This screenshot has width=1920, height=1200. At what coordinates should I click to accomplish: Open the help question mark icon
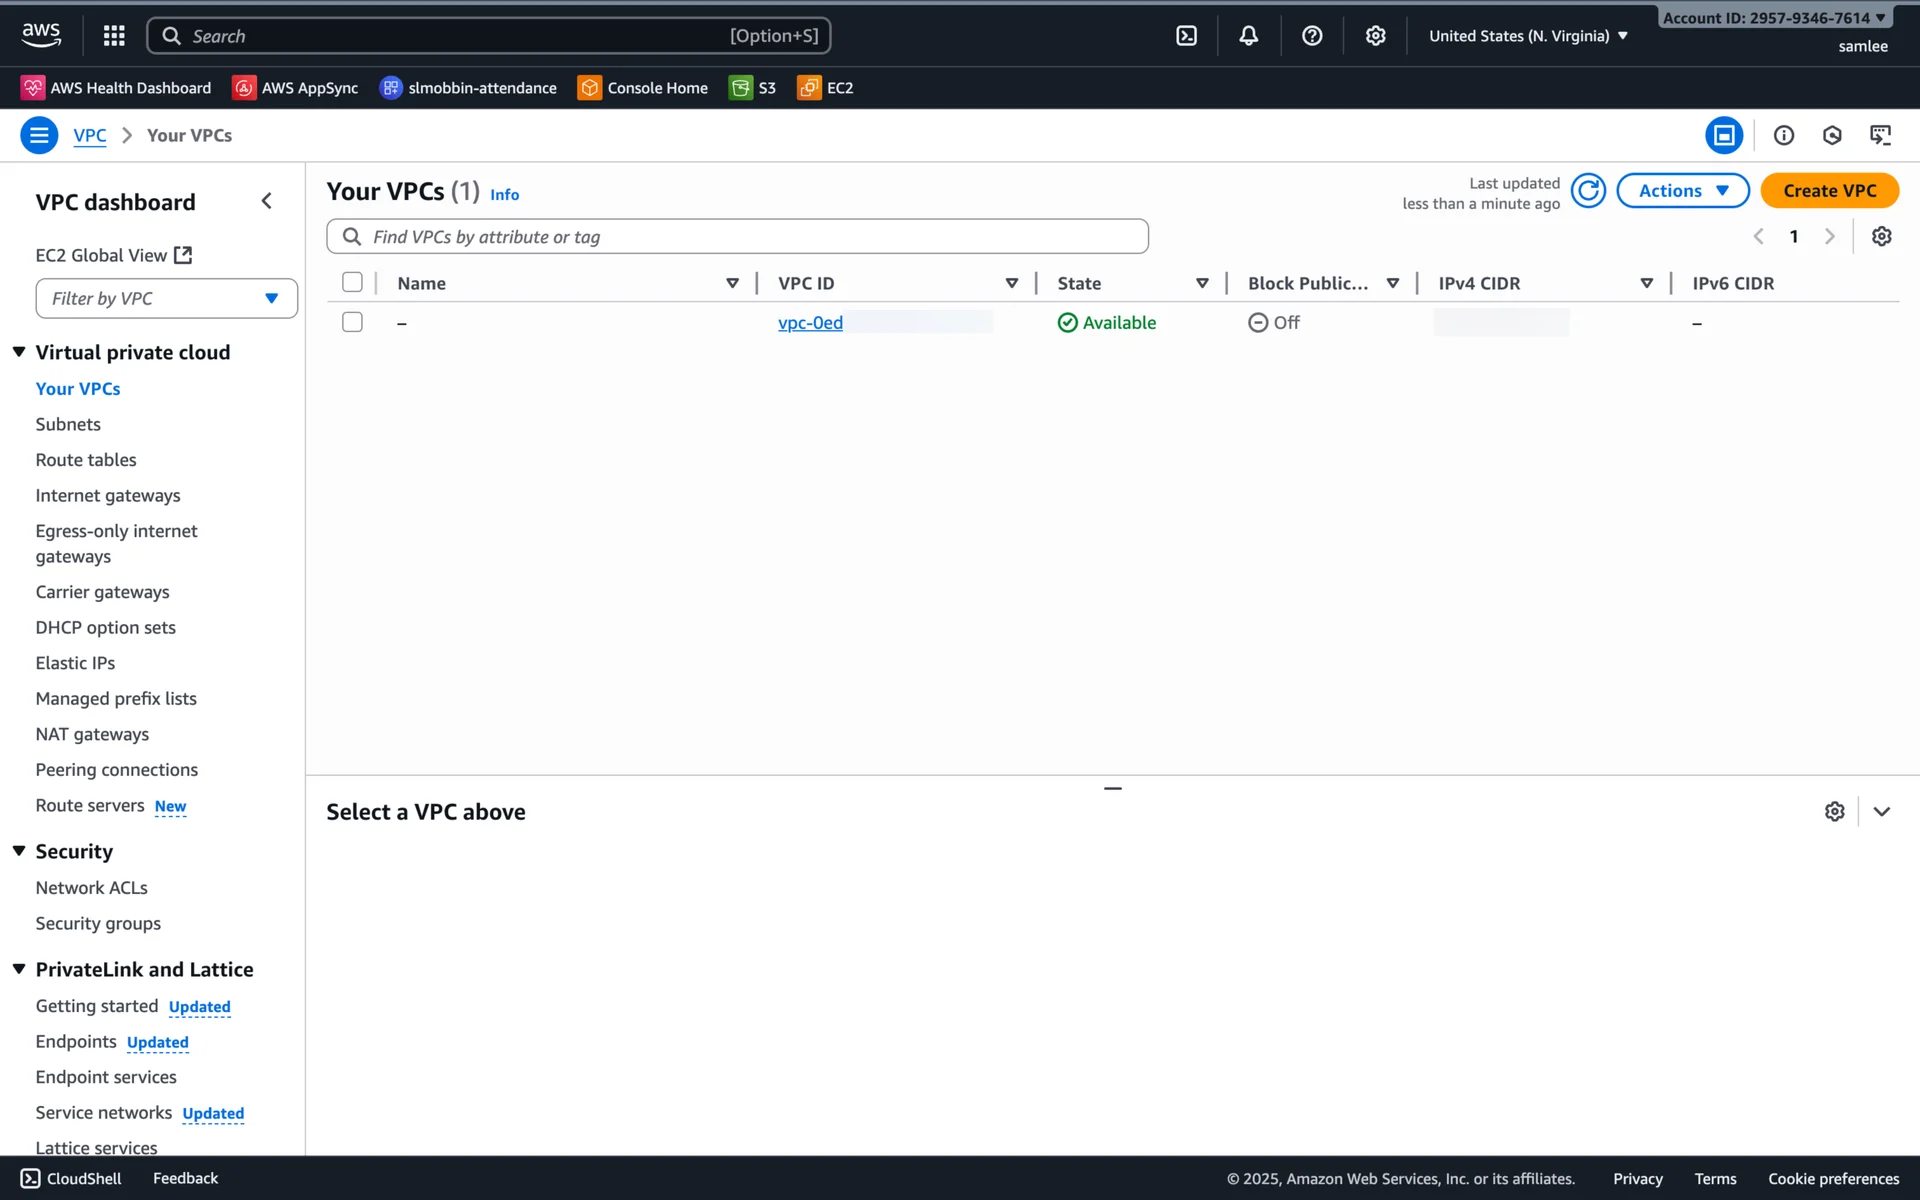1312,36
